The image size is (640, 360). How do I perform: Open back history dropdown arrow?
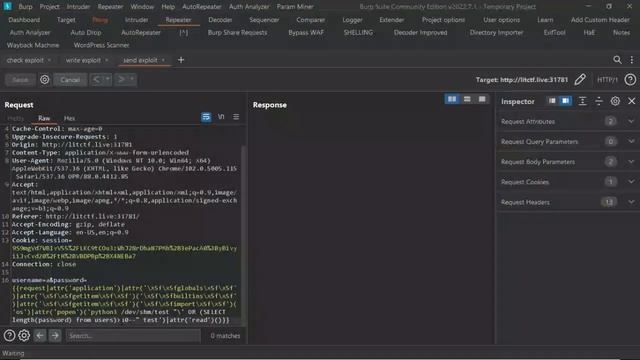pyautogui.click(x=107, y=80)
